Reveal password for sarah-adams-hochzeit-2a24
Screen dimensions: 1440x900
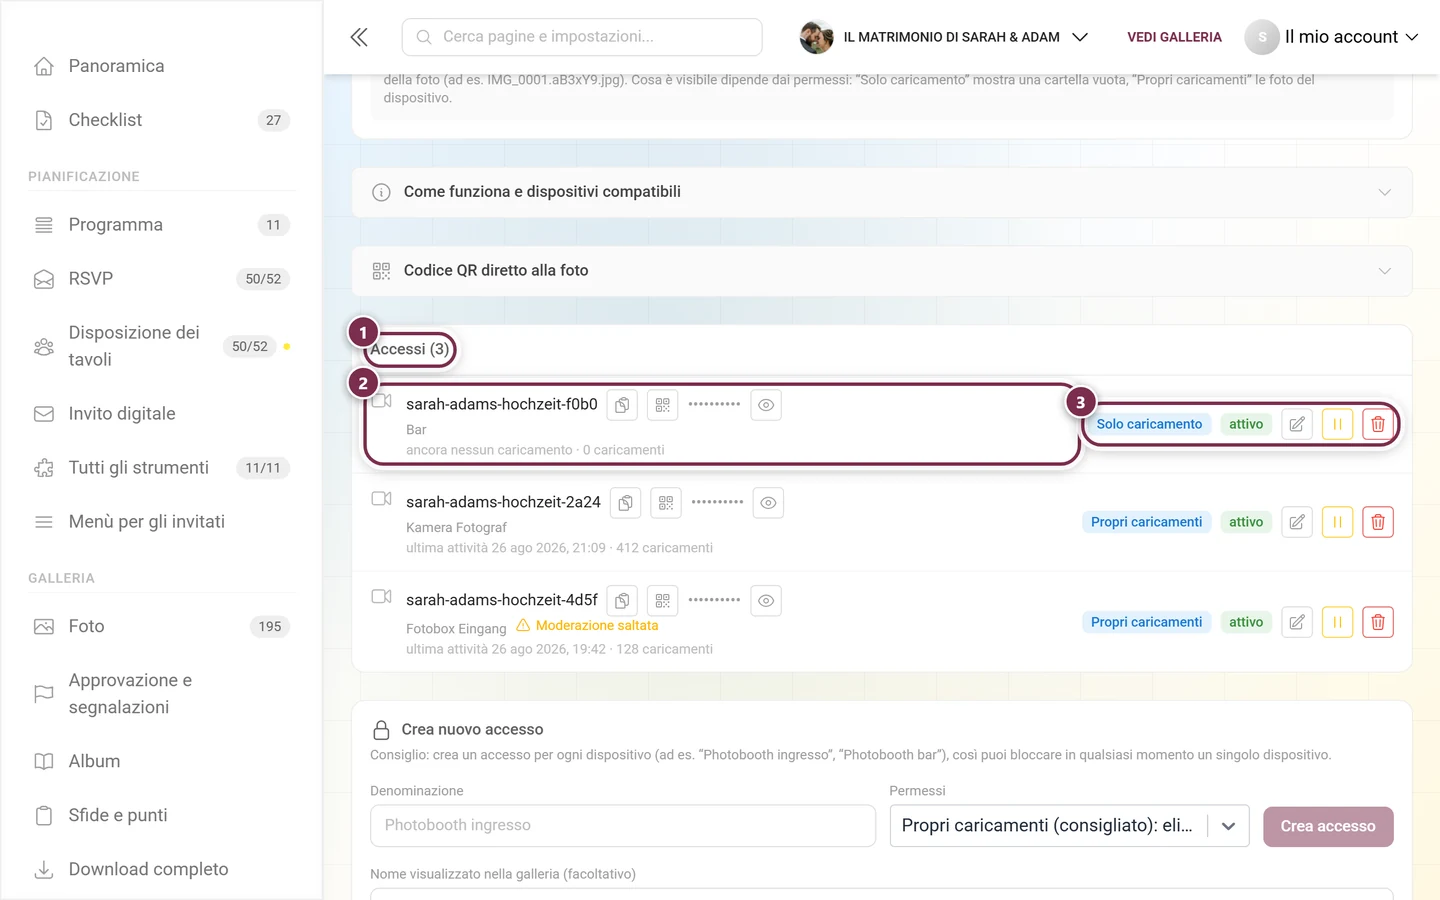pyautogui.click(x=768, y=503)
